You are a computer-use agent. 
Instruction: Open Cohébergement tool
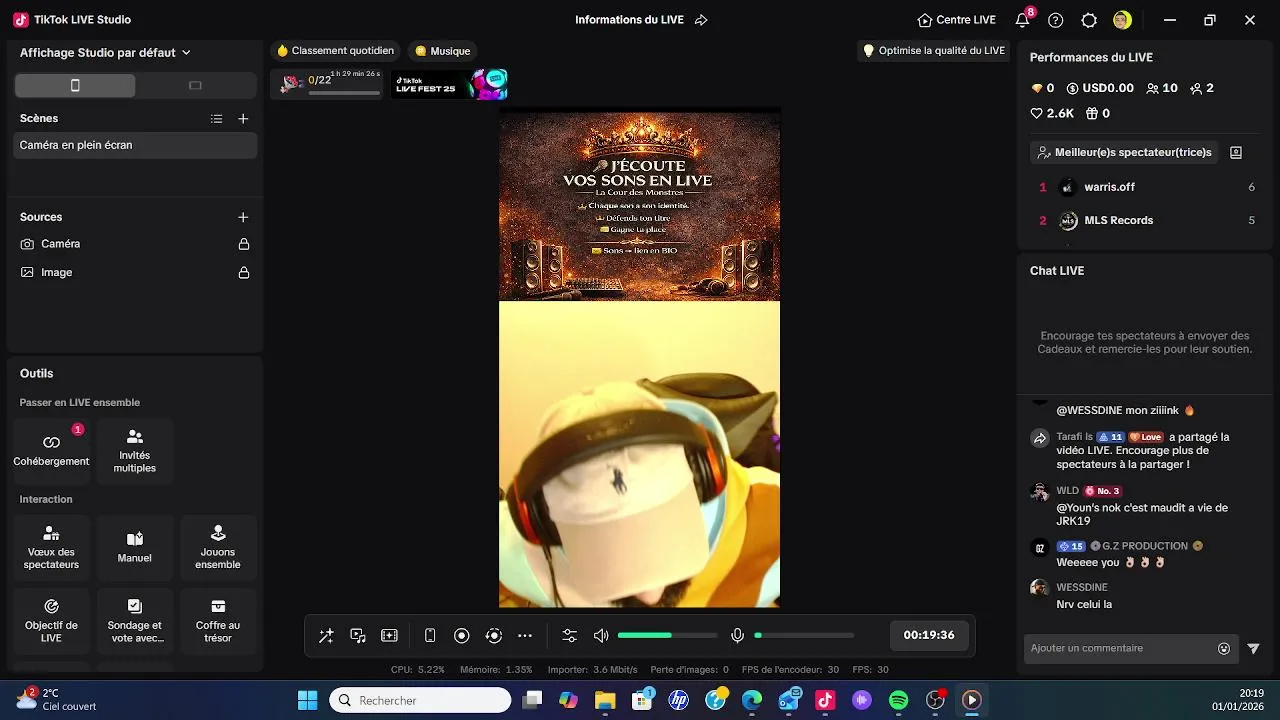point(51,450)
